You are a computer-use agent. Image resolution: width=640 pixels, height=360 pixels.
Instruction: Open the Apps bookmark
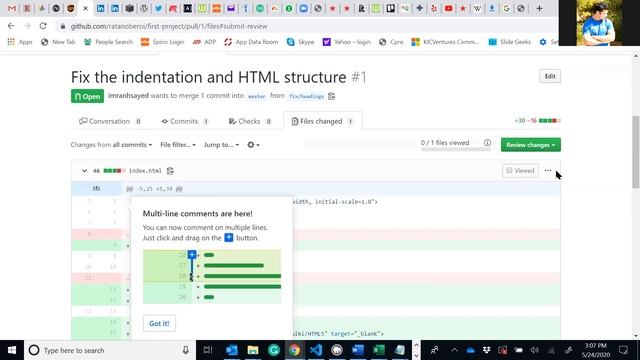[20, 42]
